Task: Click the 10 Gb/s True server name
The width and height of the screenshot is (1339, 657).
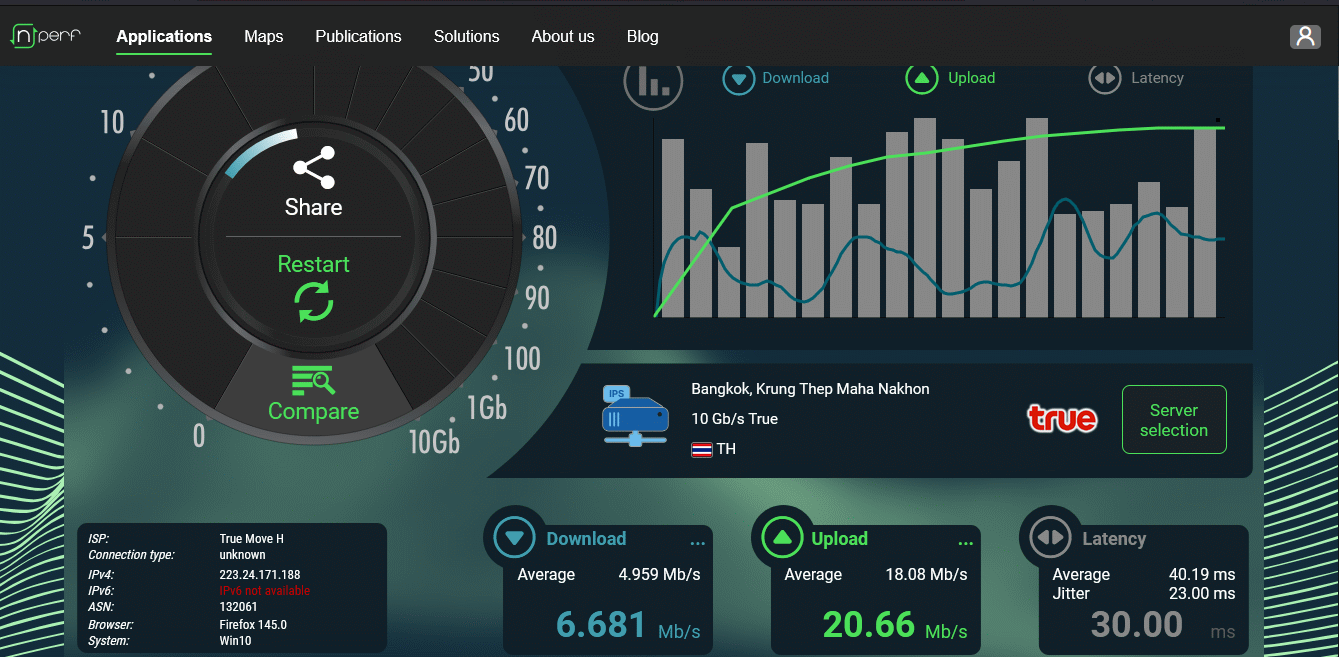Action: [x=734, y=419]
